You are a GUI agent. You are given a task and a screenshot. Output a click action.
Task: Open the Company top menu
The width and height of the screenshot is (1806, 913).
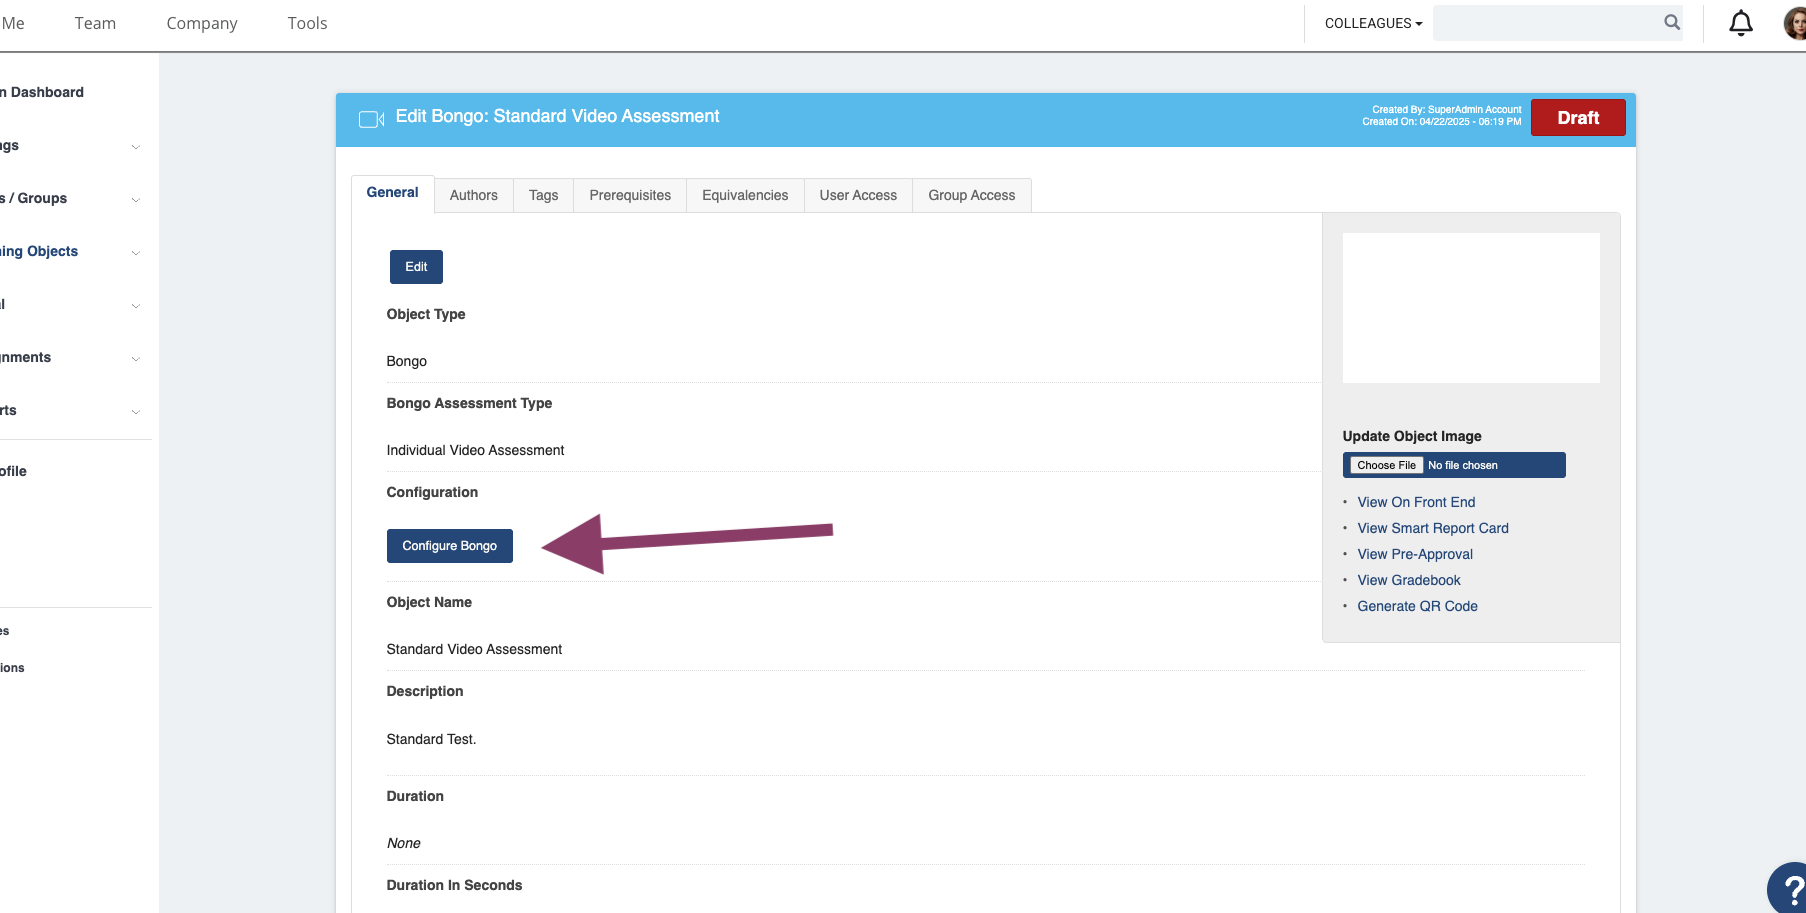202,23
